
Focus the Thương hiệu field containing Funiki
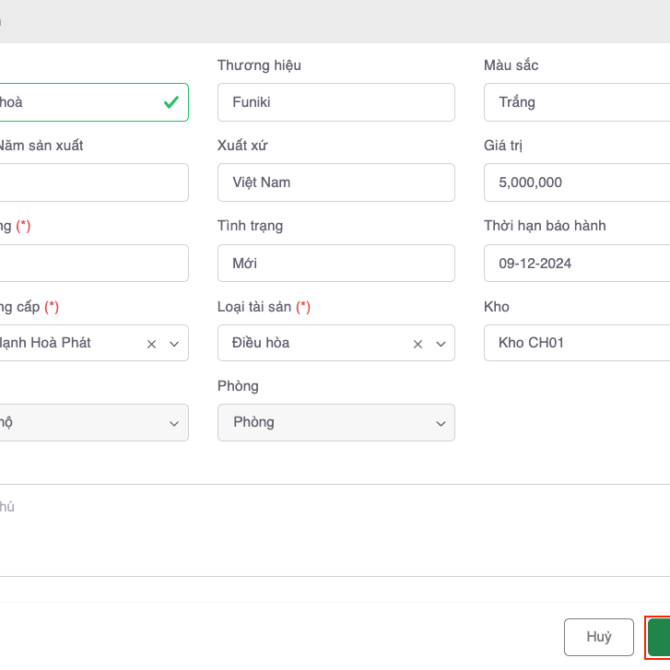[336, 102]
